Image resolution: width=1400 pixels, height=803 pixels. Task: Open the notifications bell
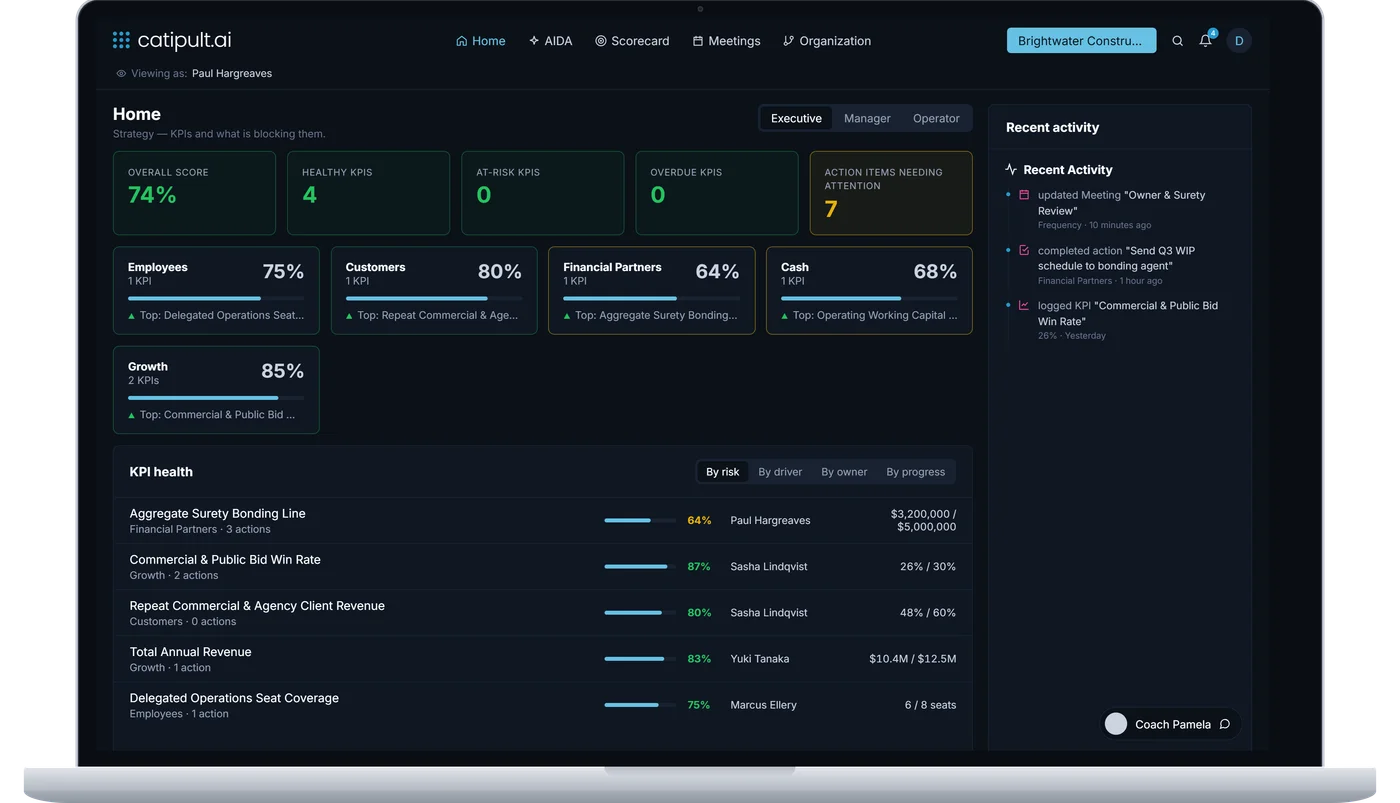1205,41
